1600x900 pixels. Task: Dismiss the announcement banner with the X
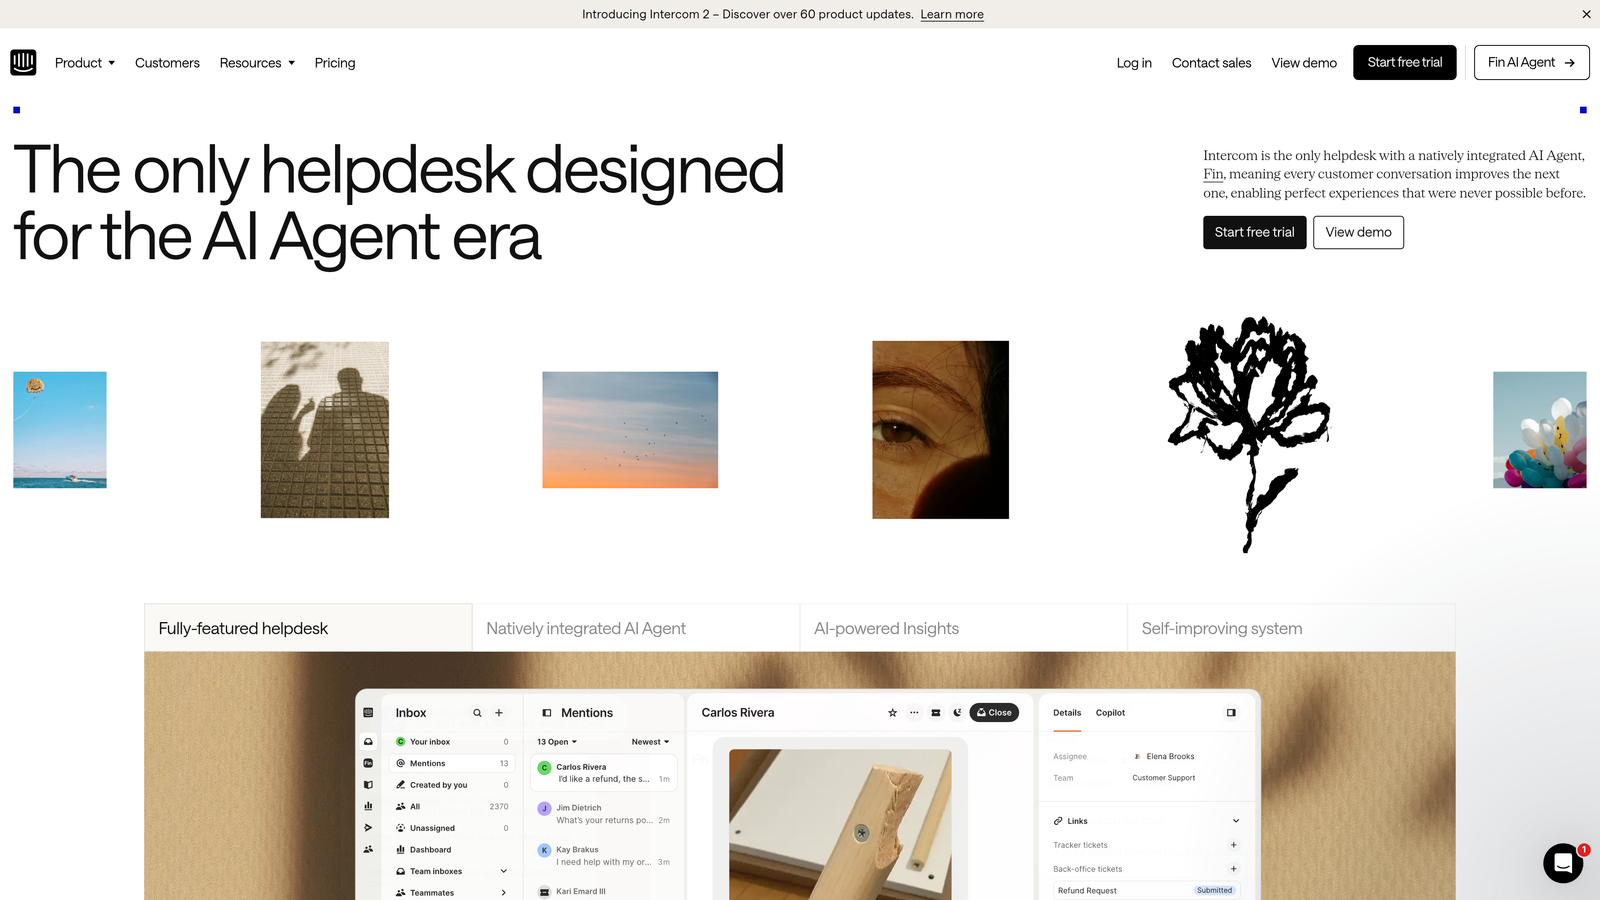point(1586,14)
